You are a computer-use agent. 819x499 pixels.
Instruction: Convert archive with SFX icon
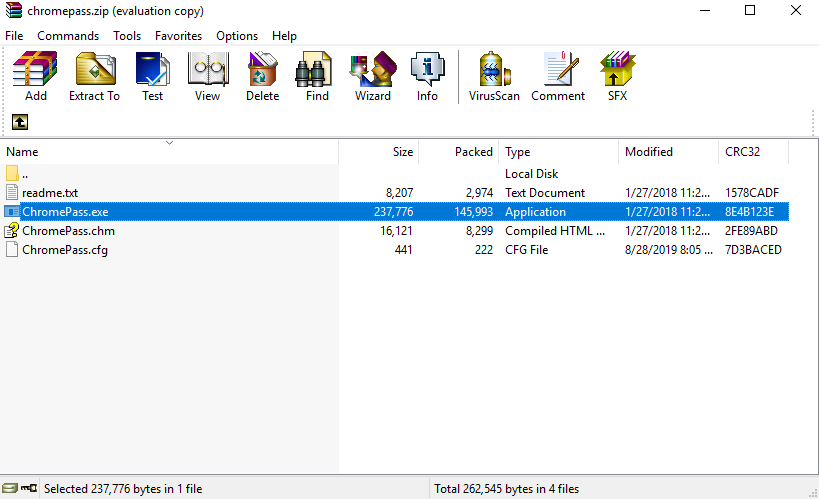617,76
